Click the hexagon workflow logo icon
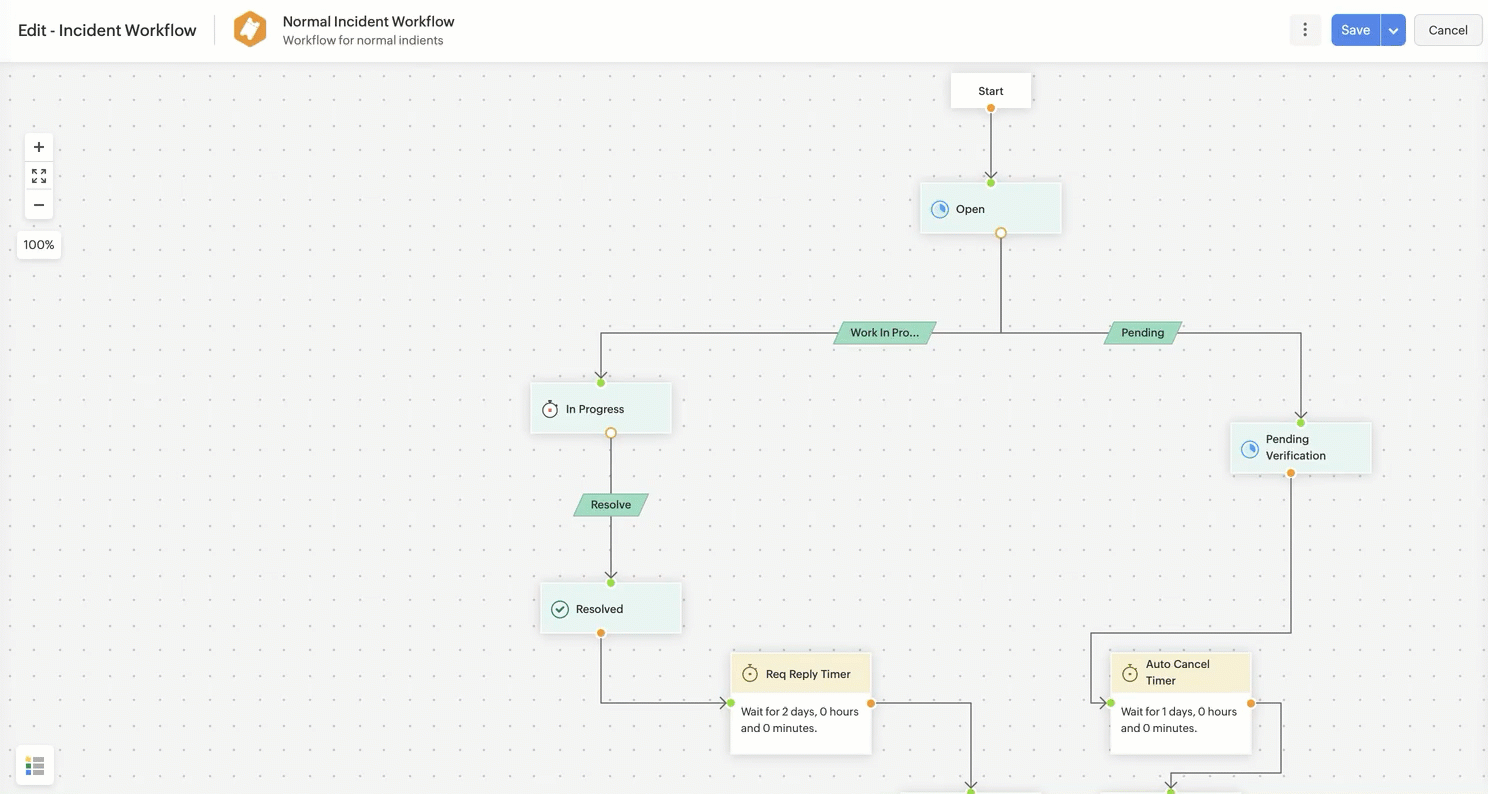 [x=250, y=29]
